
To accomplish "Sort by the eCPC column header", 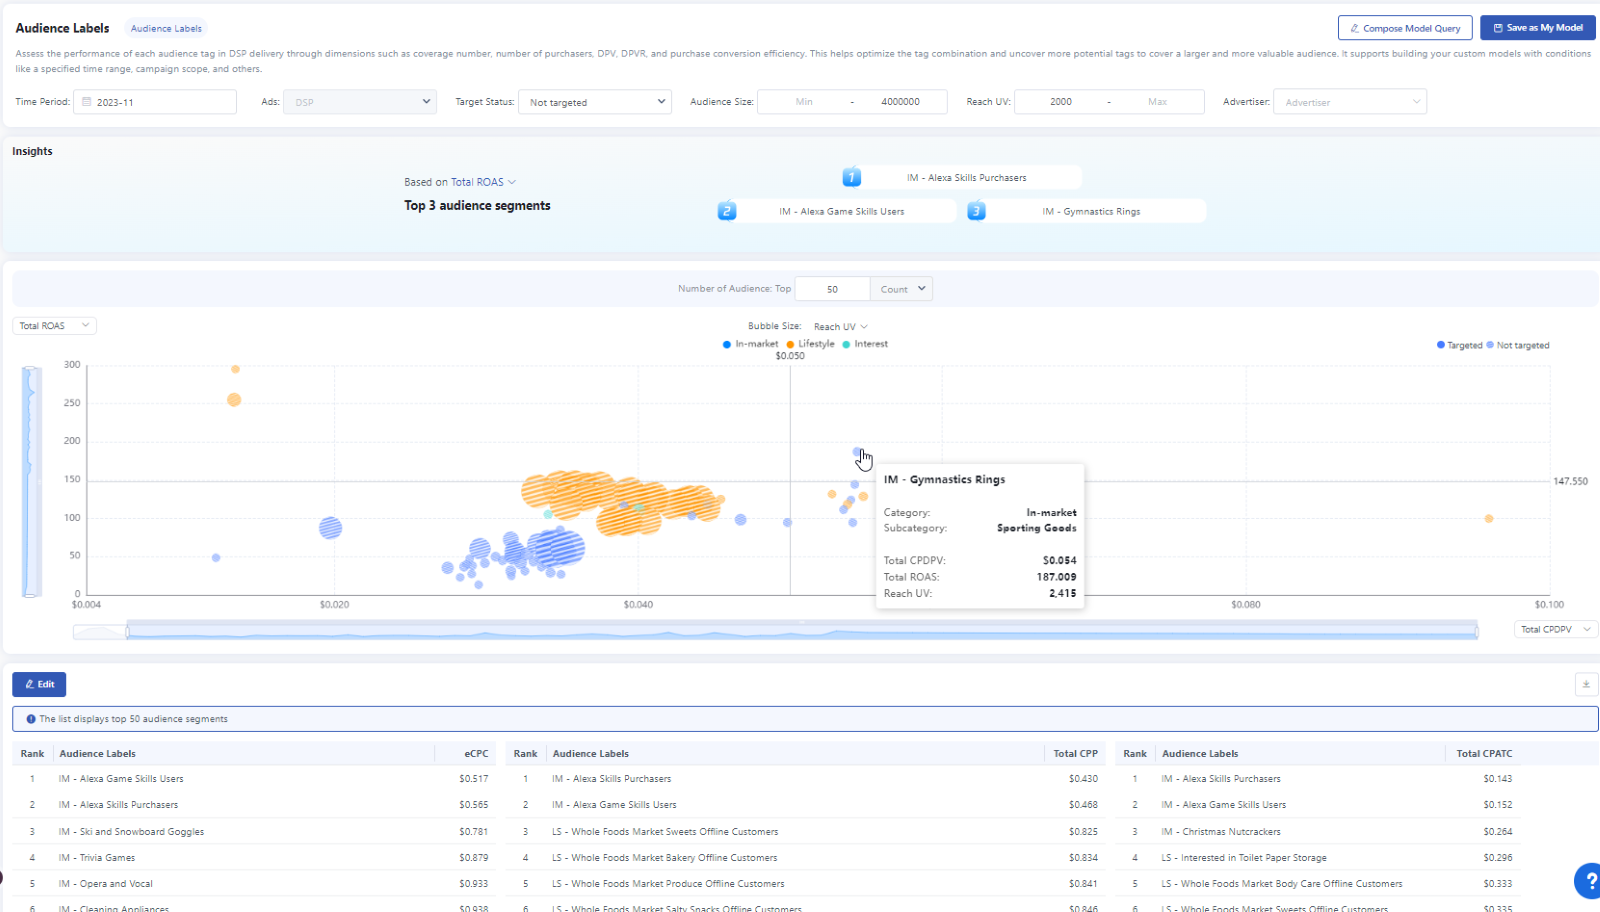I will (476, 754).
